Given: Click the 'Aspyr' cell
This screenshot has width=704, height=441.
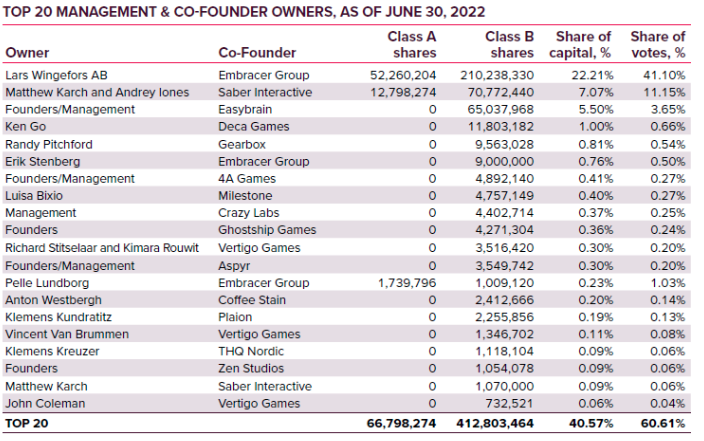Looking at the screenshot, I should pos(234,266).
